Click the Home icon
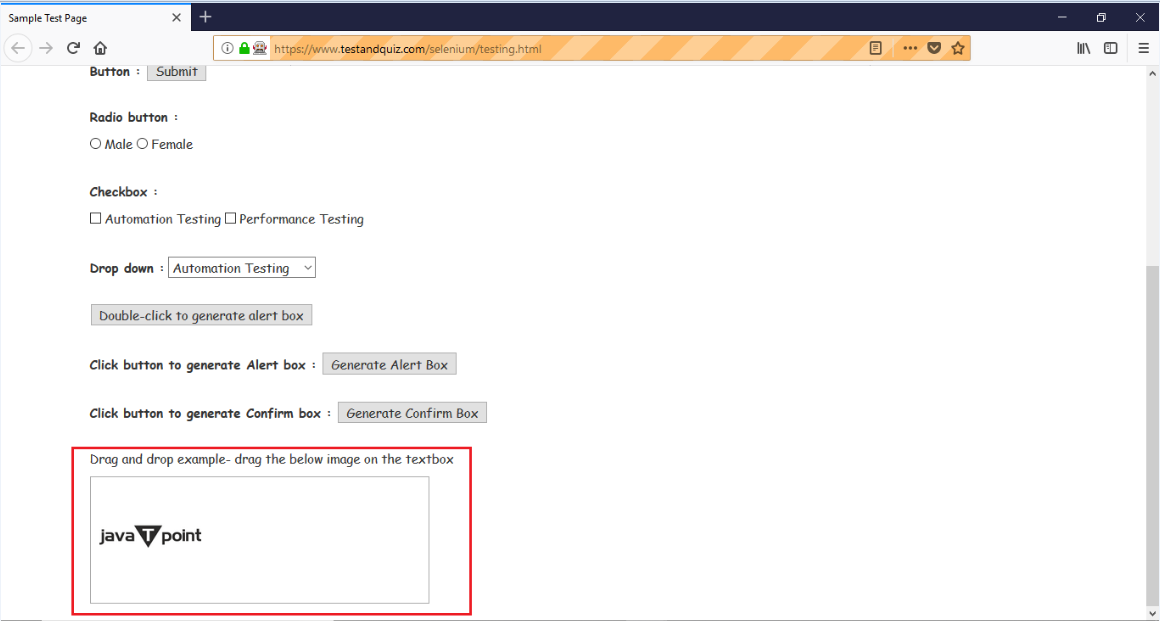 click(x=100, y=47)
